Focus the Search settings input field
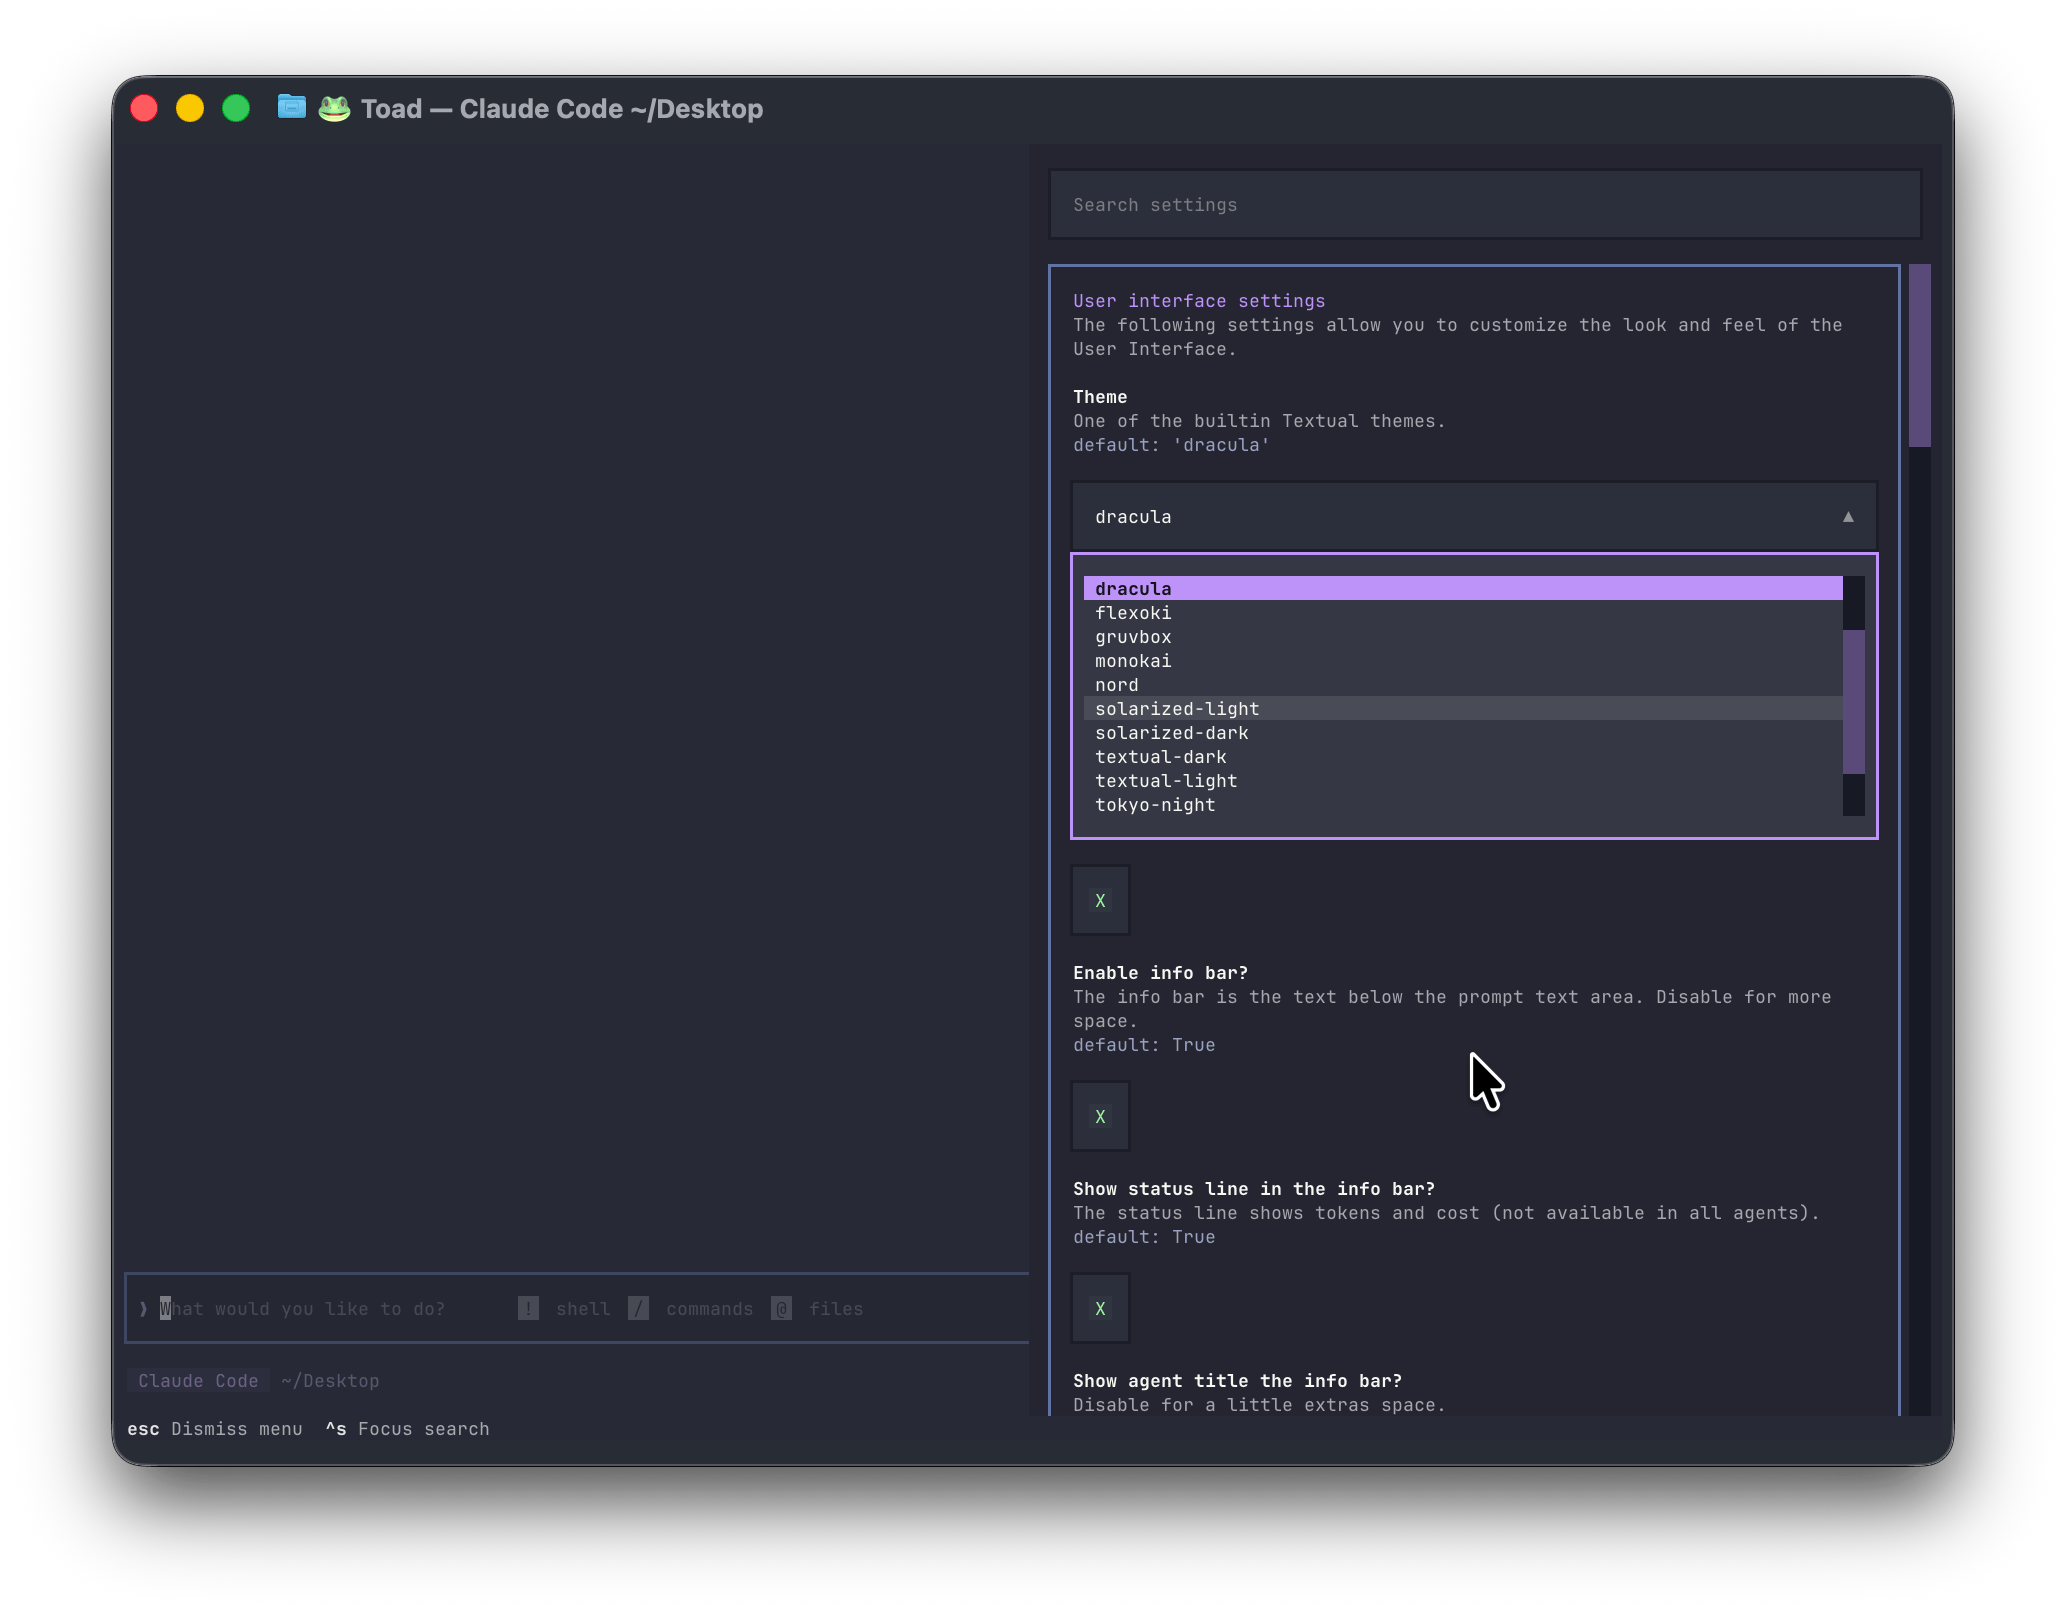Image resolution: width=2066 pixels, height=1614 pixels. (1484, 205)
